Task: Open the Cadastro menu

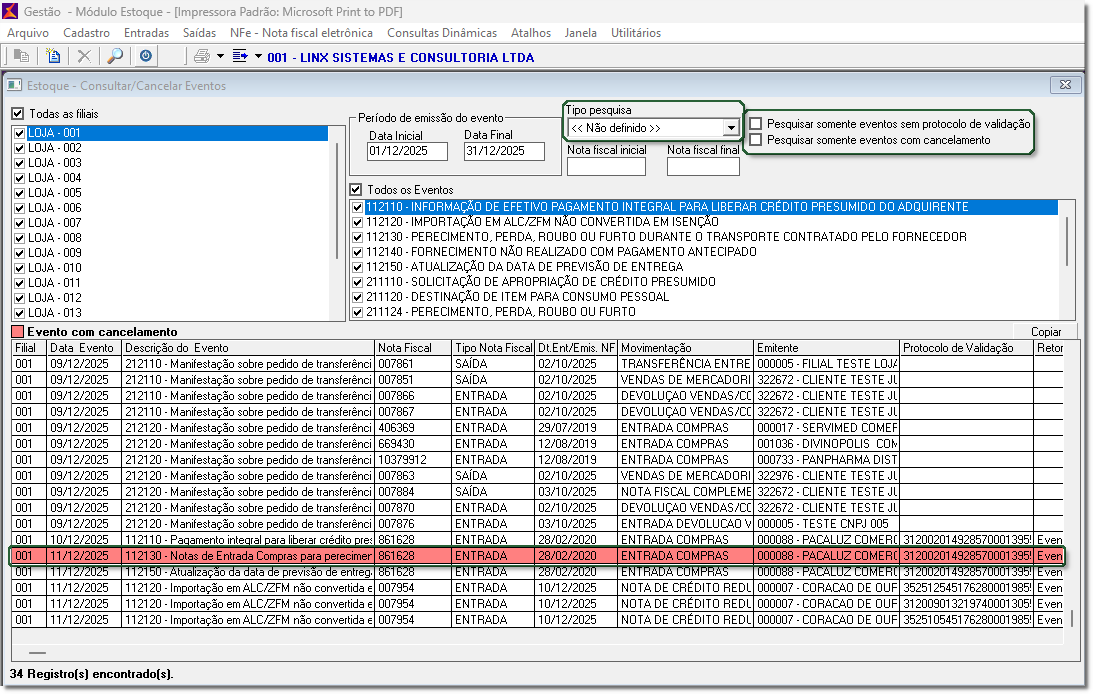Action: pyautogui.click(x=86, y=33)
